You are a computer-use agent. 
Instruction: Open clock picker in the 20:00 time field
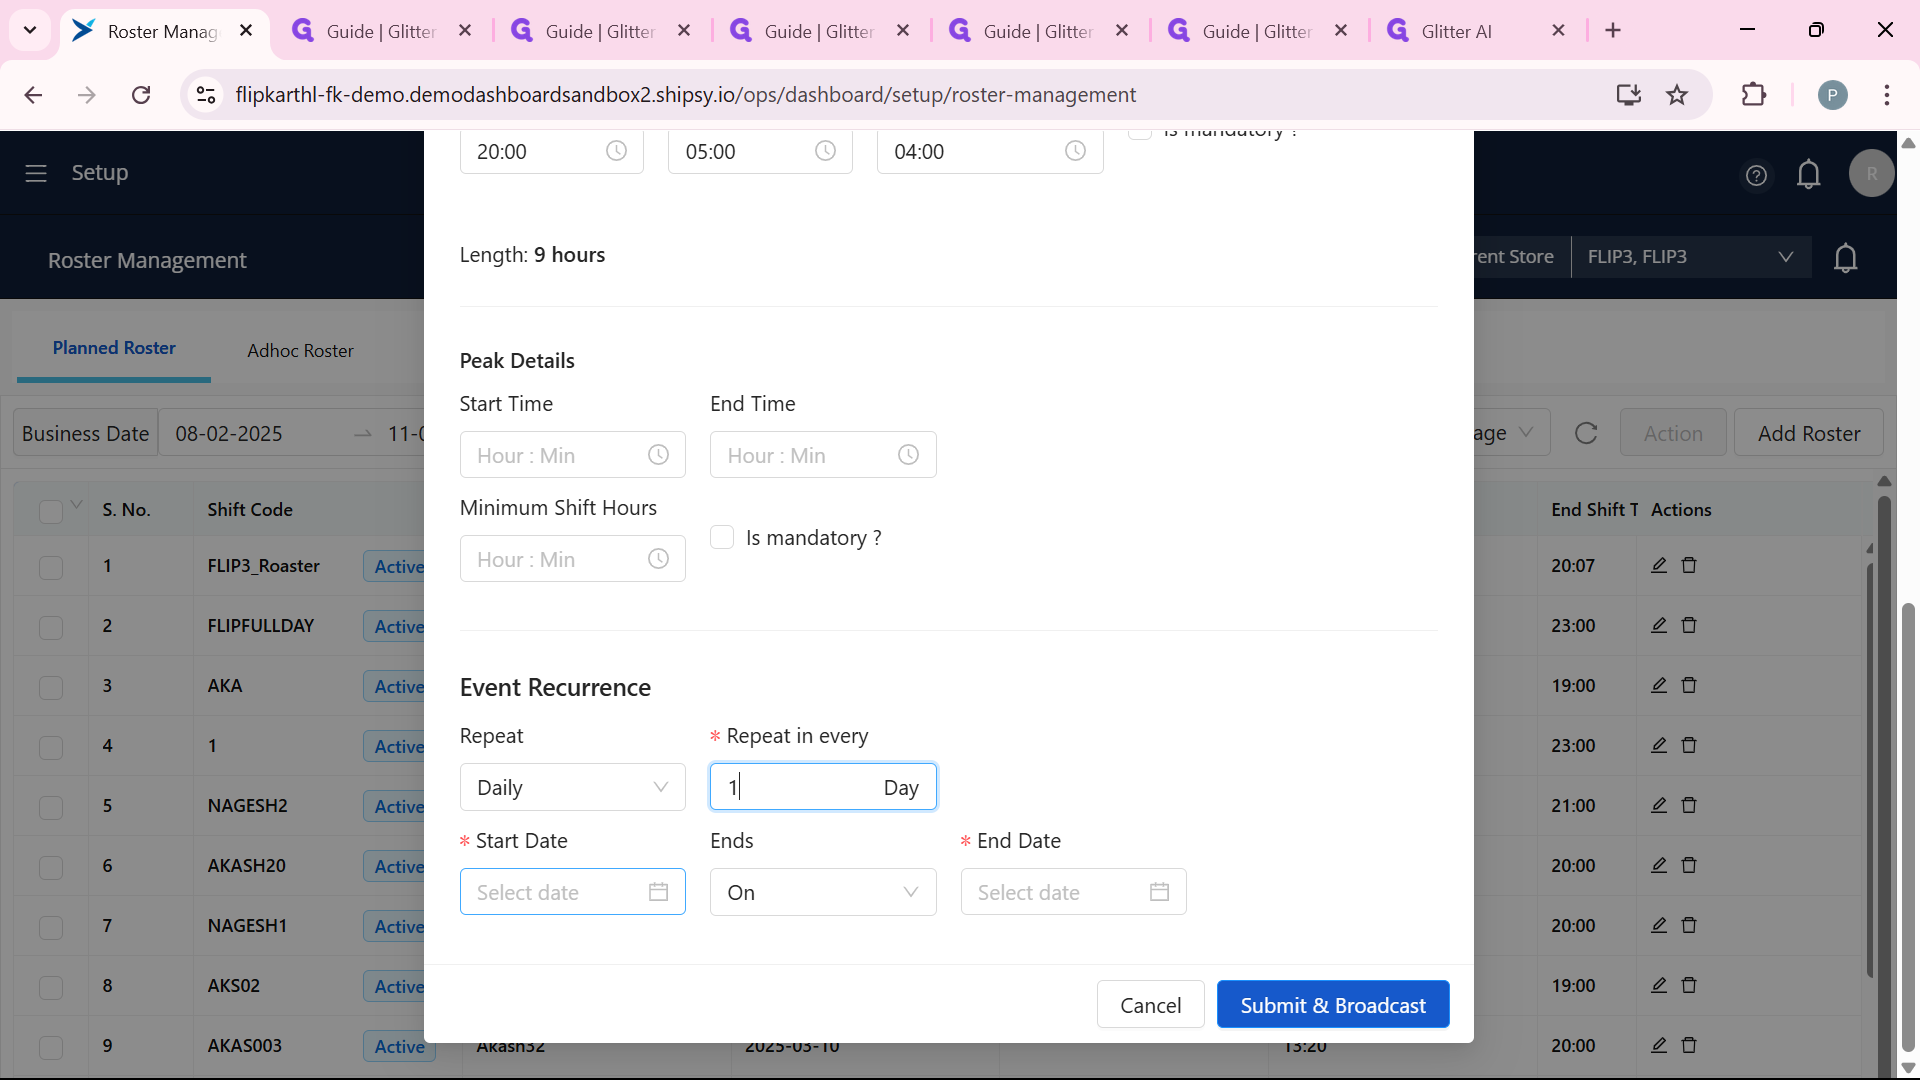pyautogui.click(x=616, y=151)
